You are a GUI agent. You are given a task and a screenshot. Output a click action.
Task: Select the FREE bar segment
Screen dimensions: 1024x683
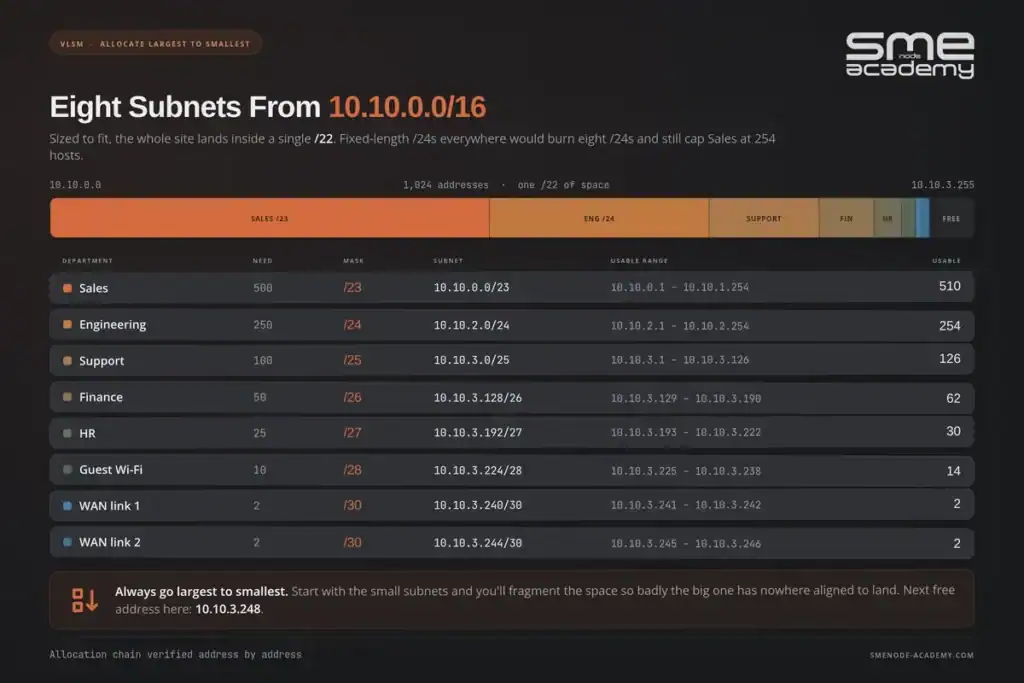click(952, 218)
